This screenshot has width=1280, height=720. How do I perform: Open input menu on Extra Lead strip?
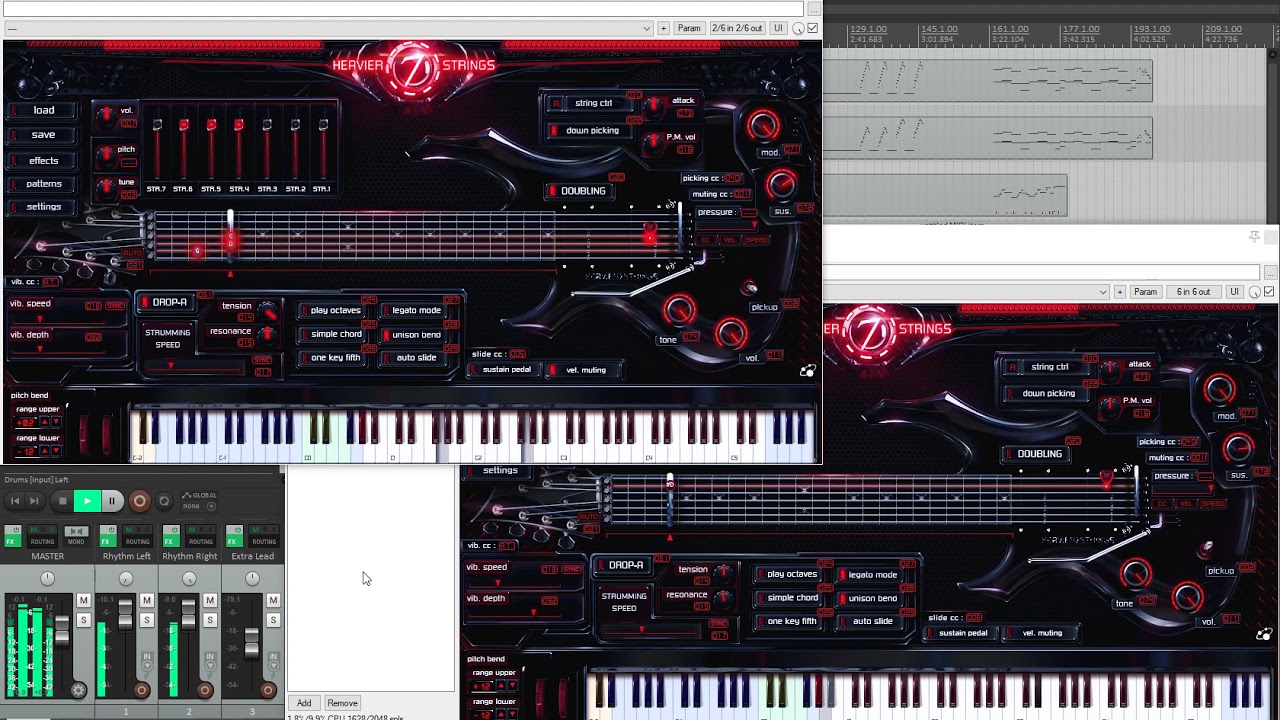click(x=272, y=660)
